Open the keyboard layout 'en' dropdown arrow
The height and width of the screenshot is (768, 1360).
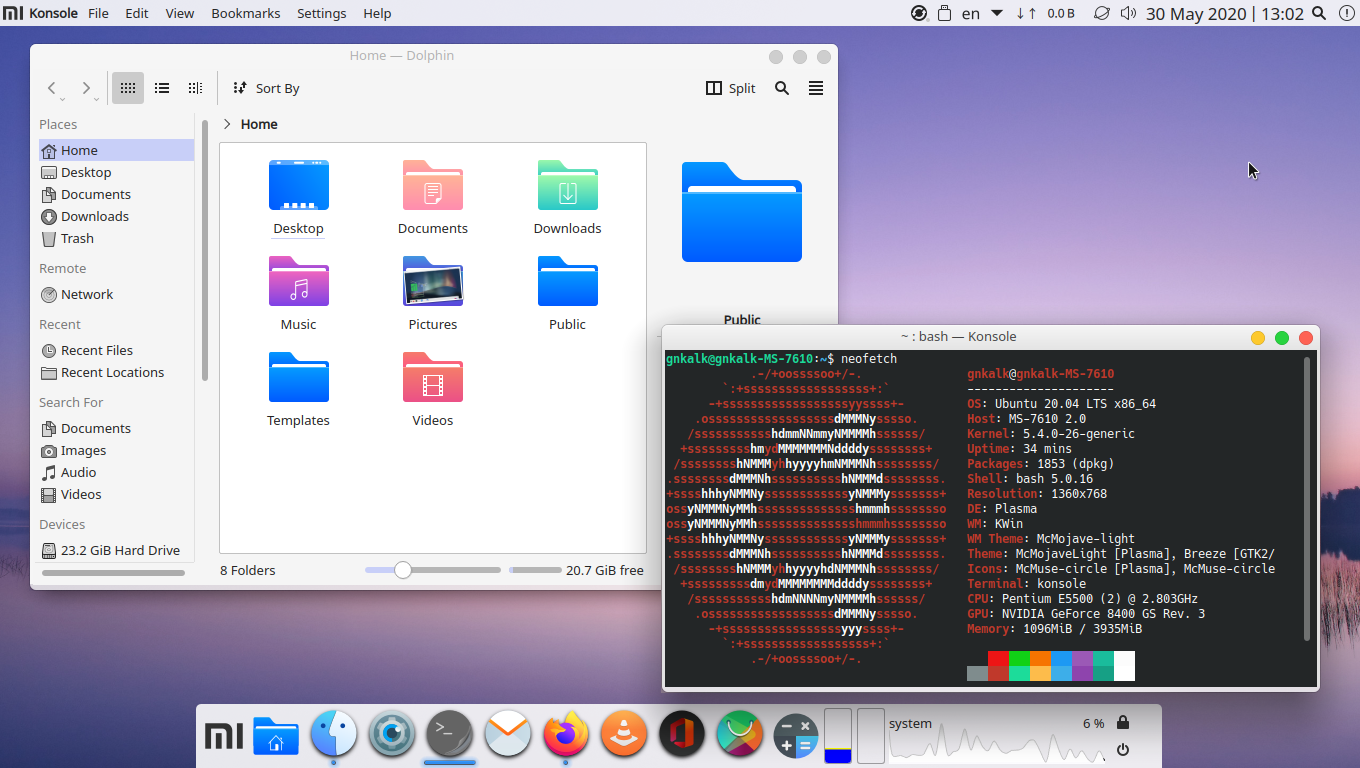pyautogui.click(x=997, y=13)
